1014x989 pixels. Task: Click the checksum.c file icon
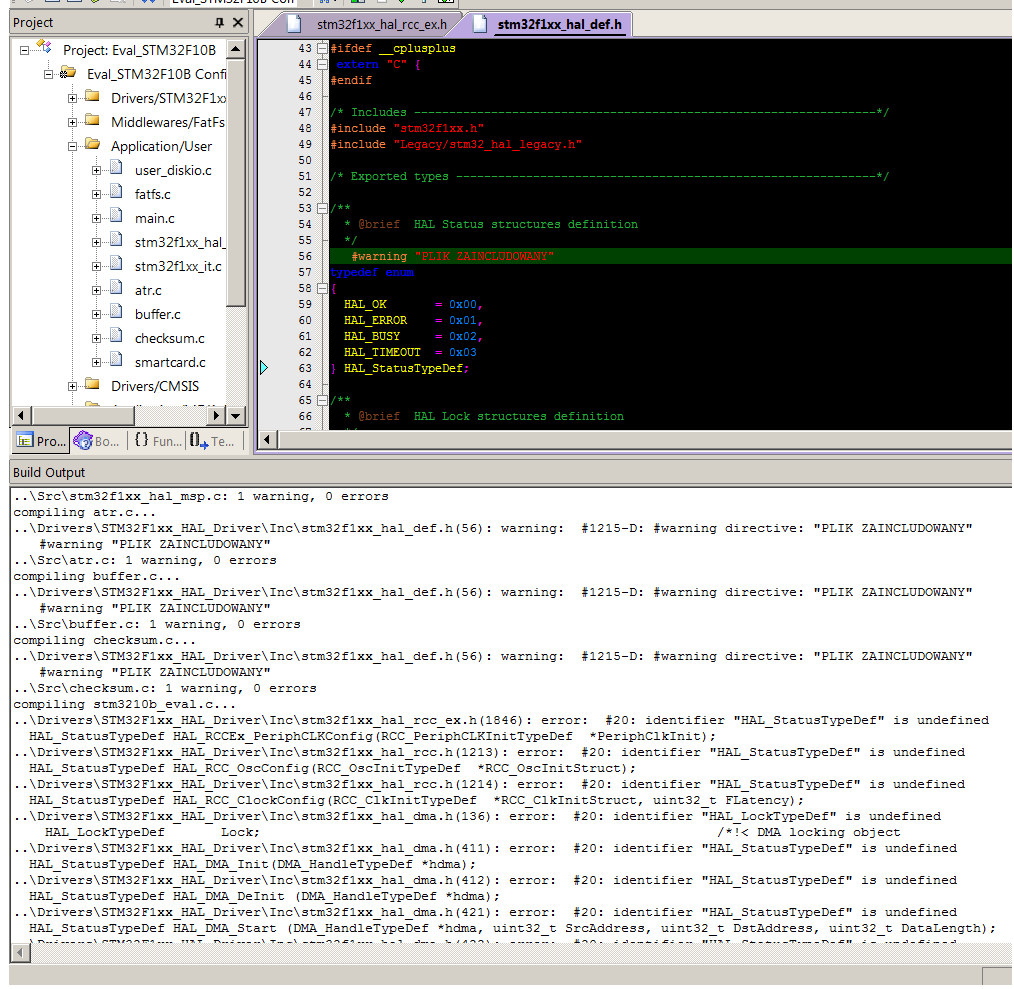tap(116, 336)
